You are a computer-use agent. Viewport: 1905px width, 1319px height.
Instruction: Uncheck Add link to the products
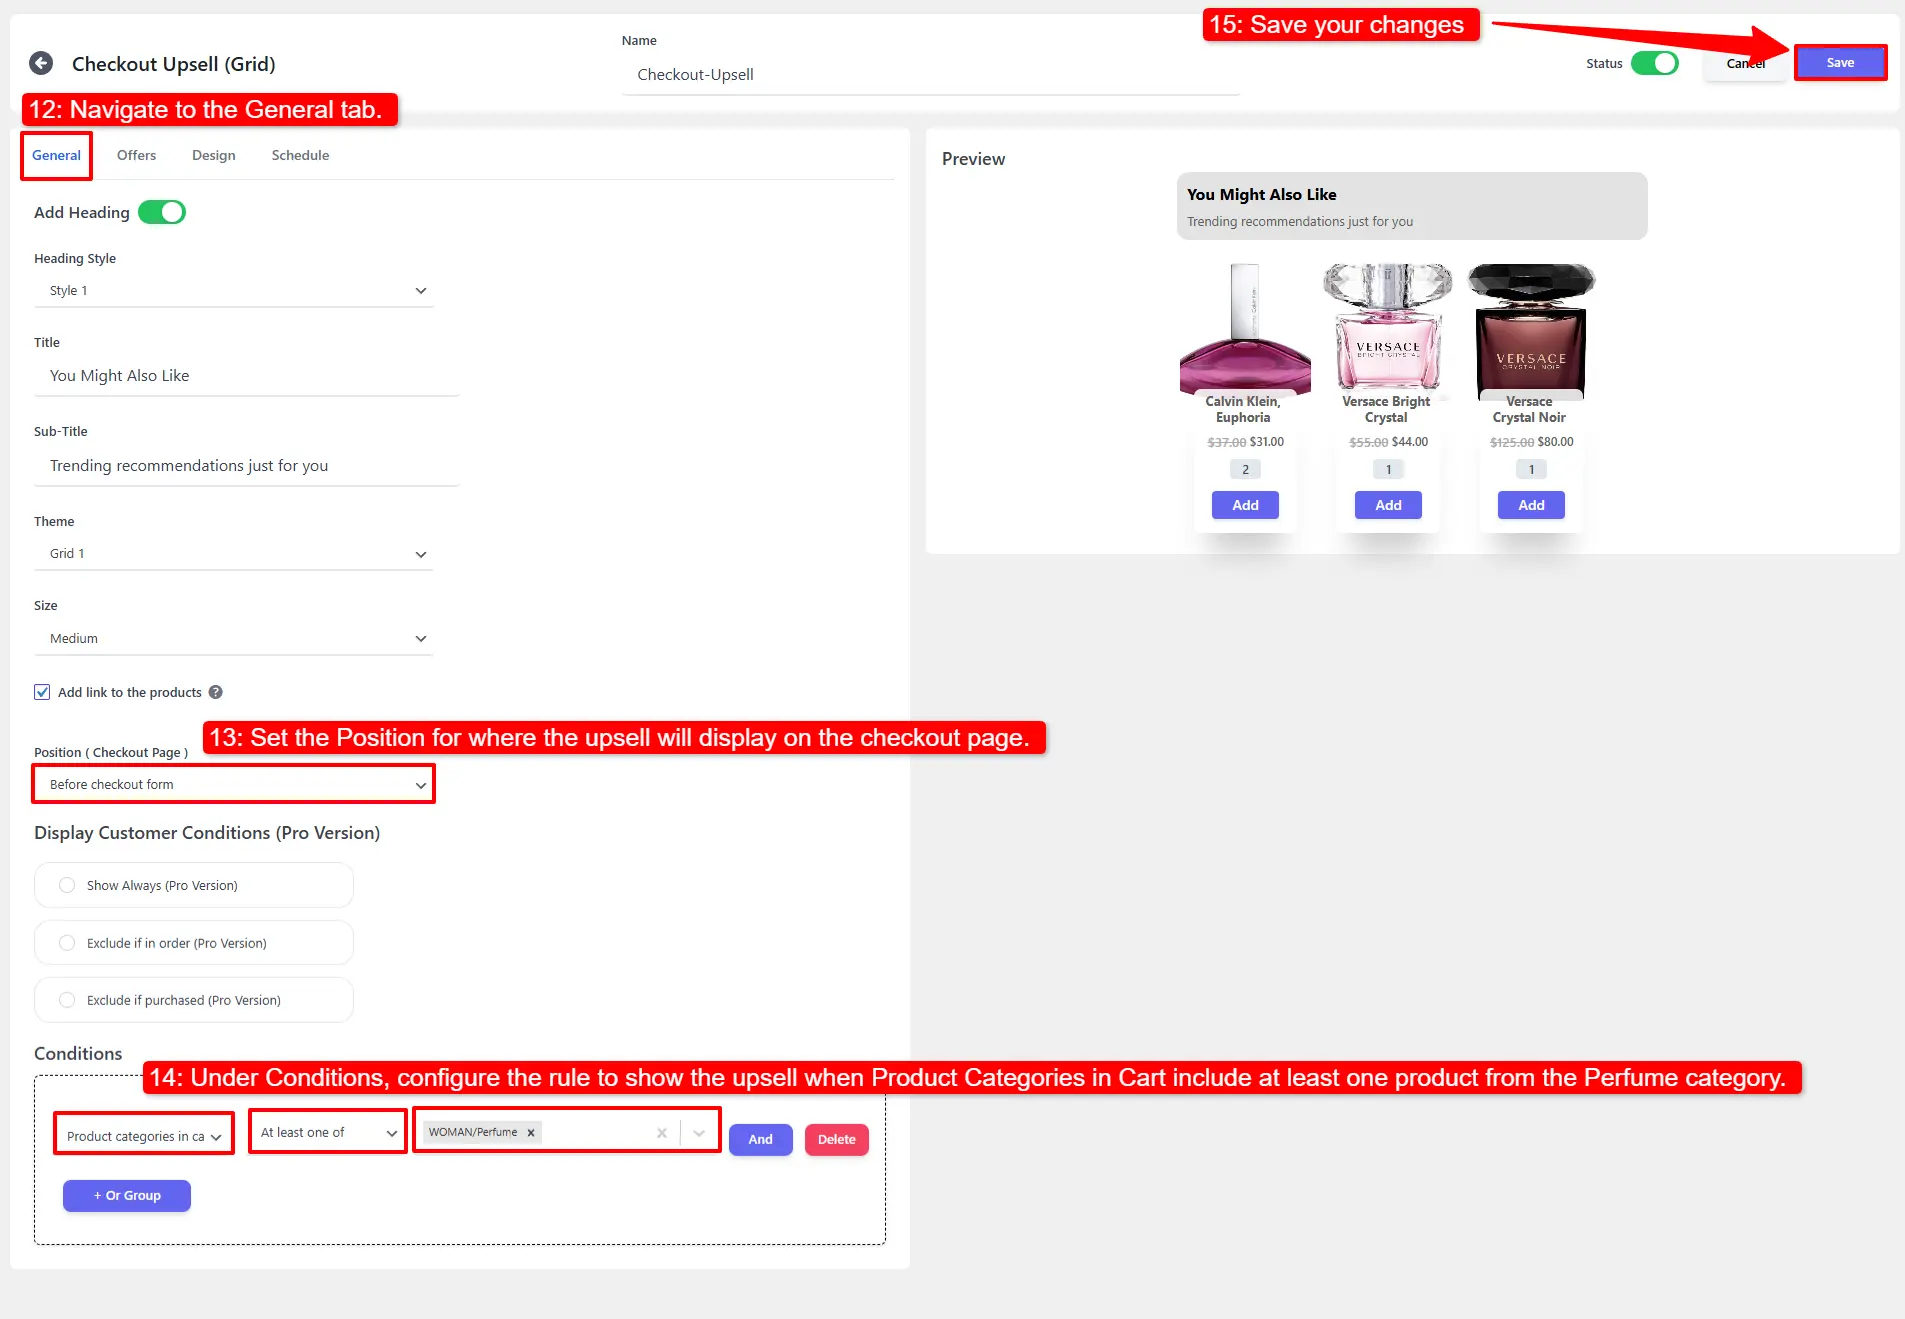(x=42, y=692)
